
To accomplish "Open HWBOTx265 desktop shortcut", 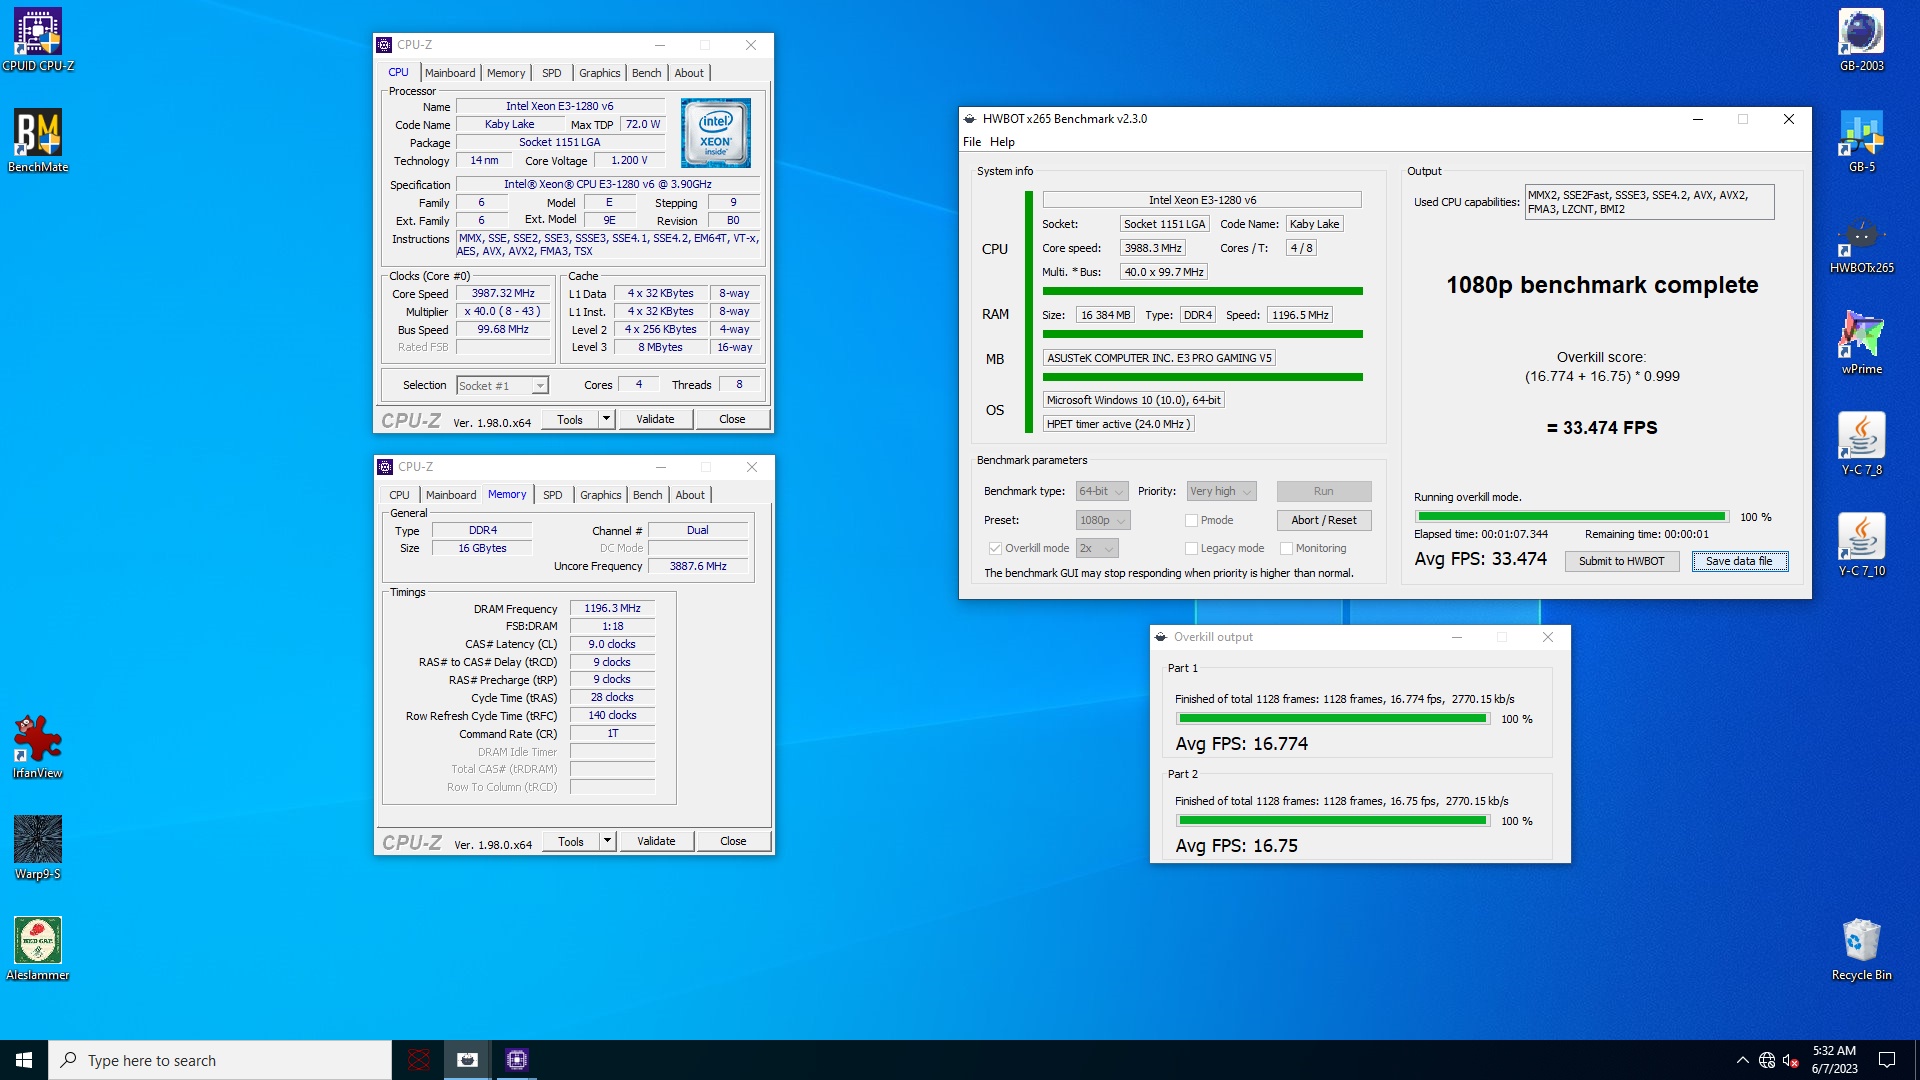I will pyautogui.click(x=1861, y=242).
